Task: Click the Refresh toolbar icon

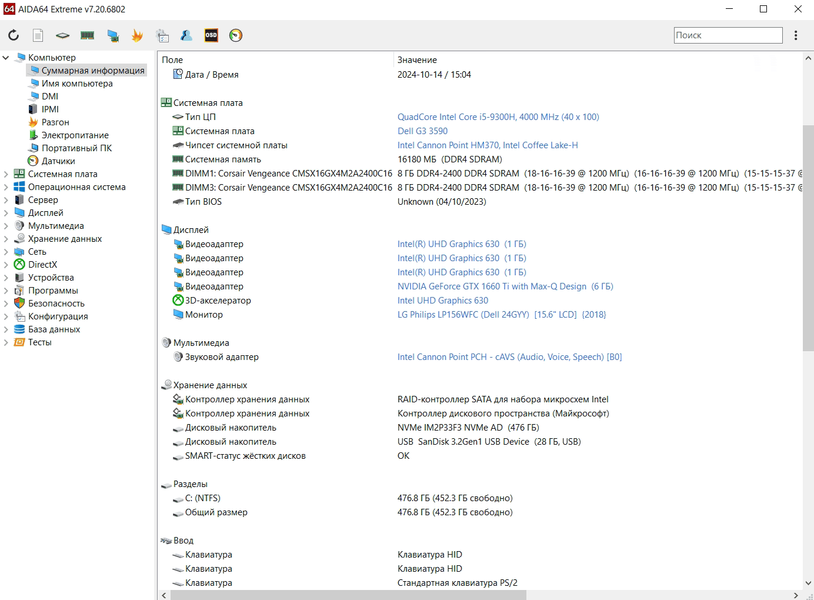Action: coord(13,35)
